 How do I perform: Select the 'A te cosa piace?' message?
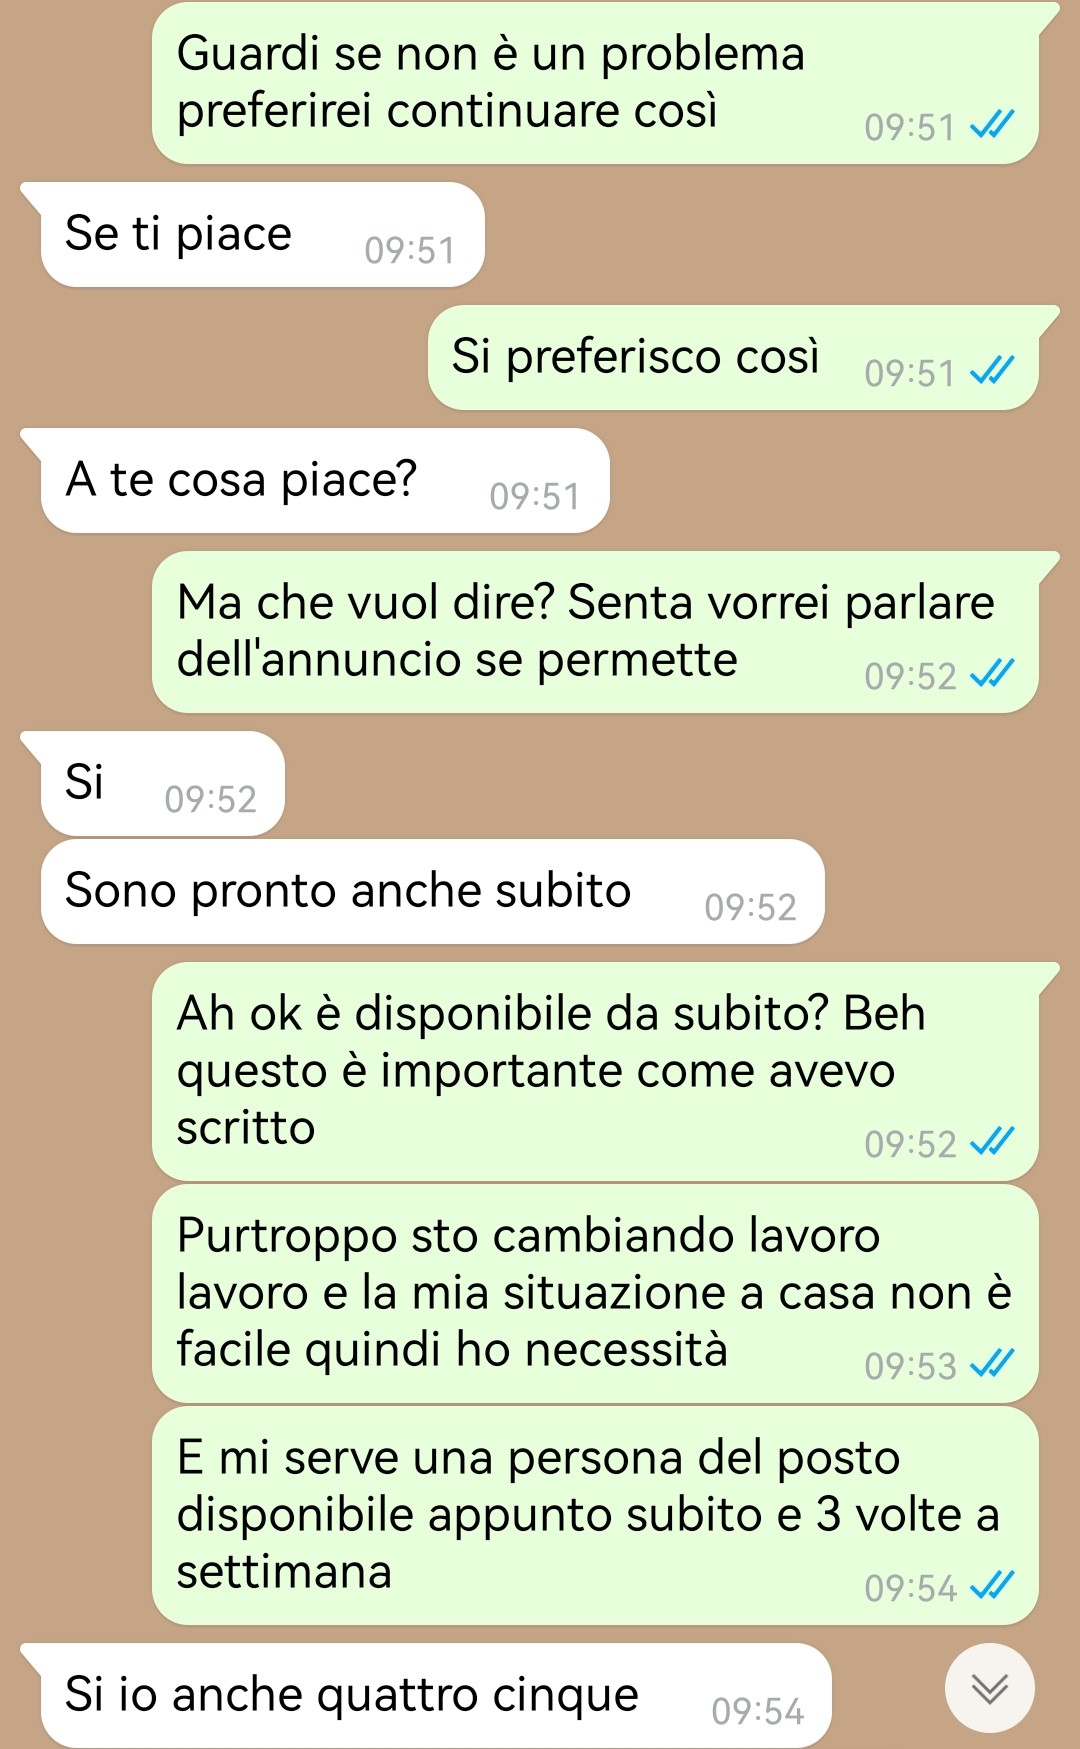325,481
